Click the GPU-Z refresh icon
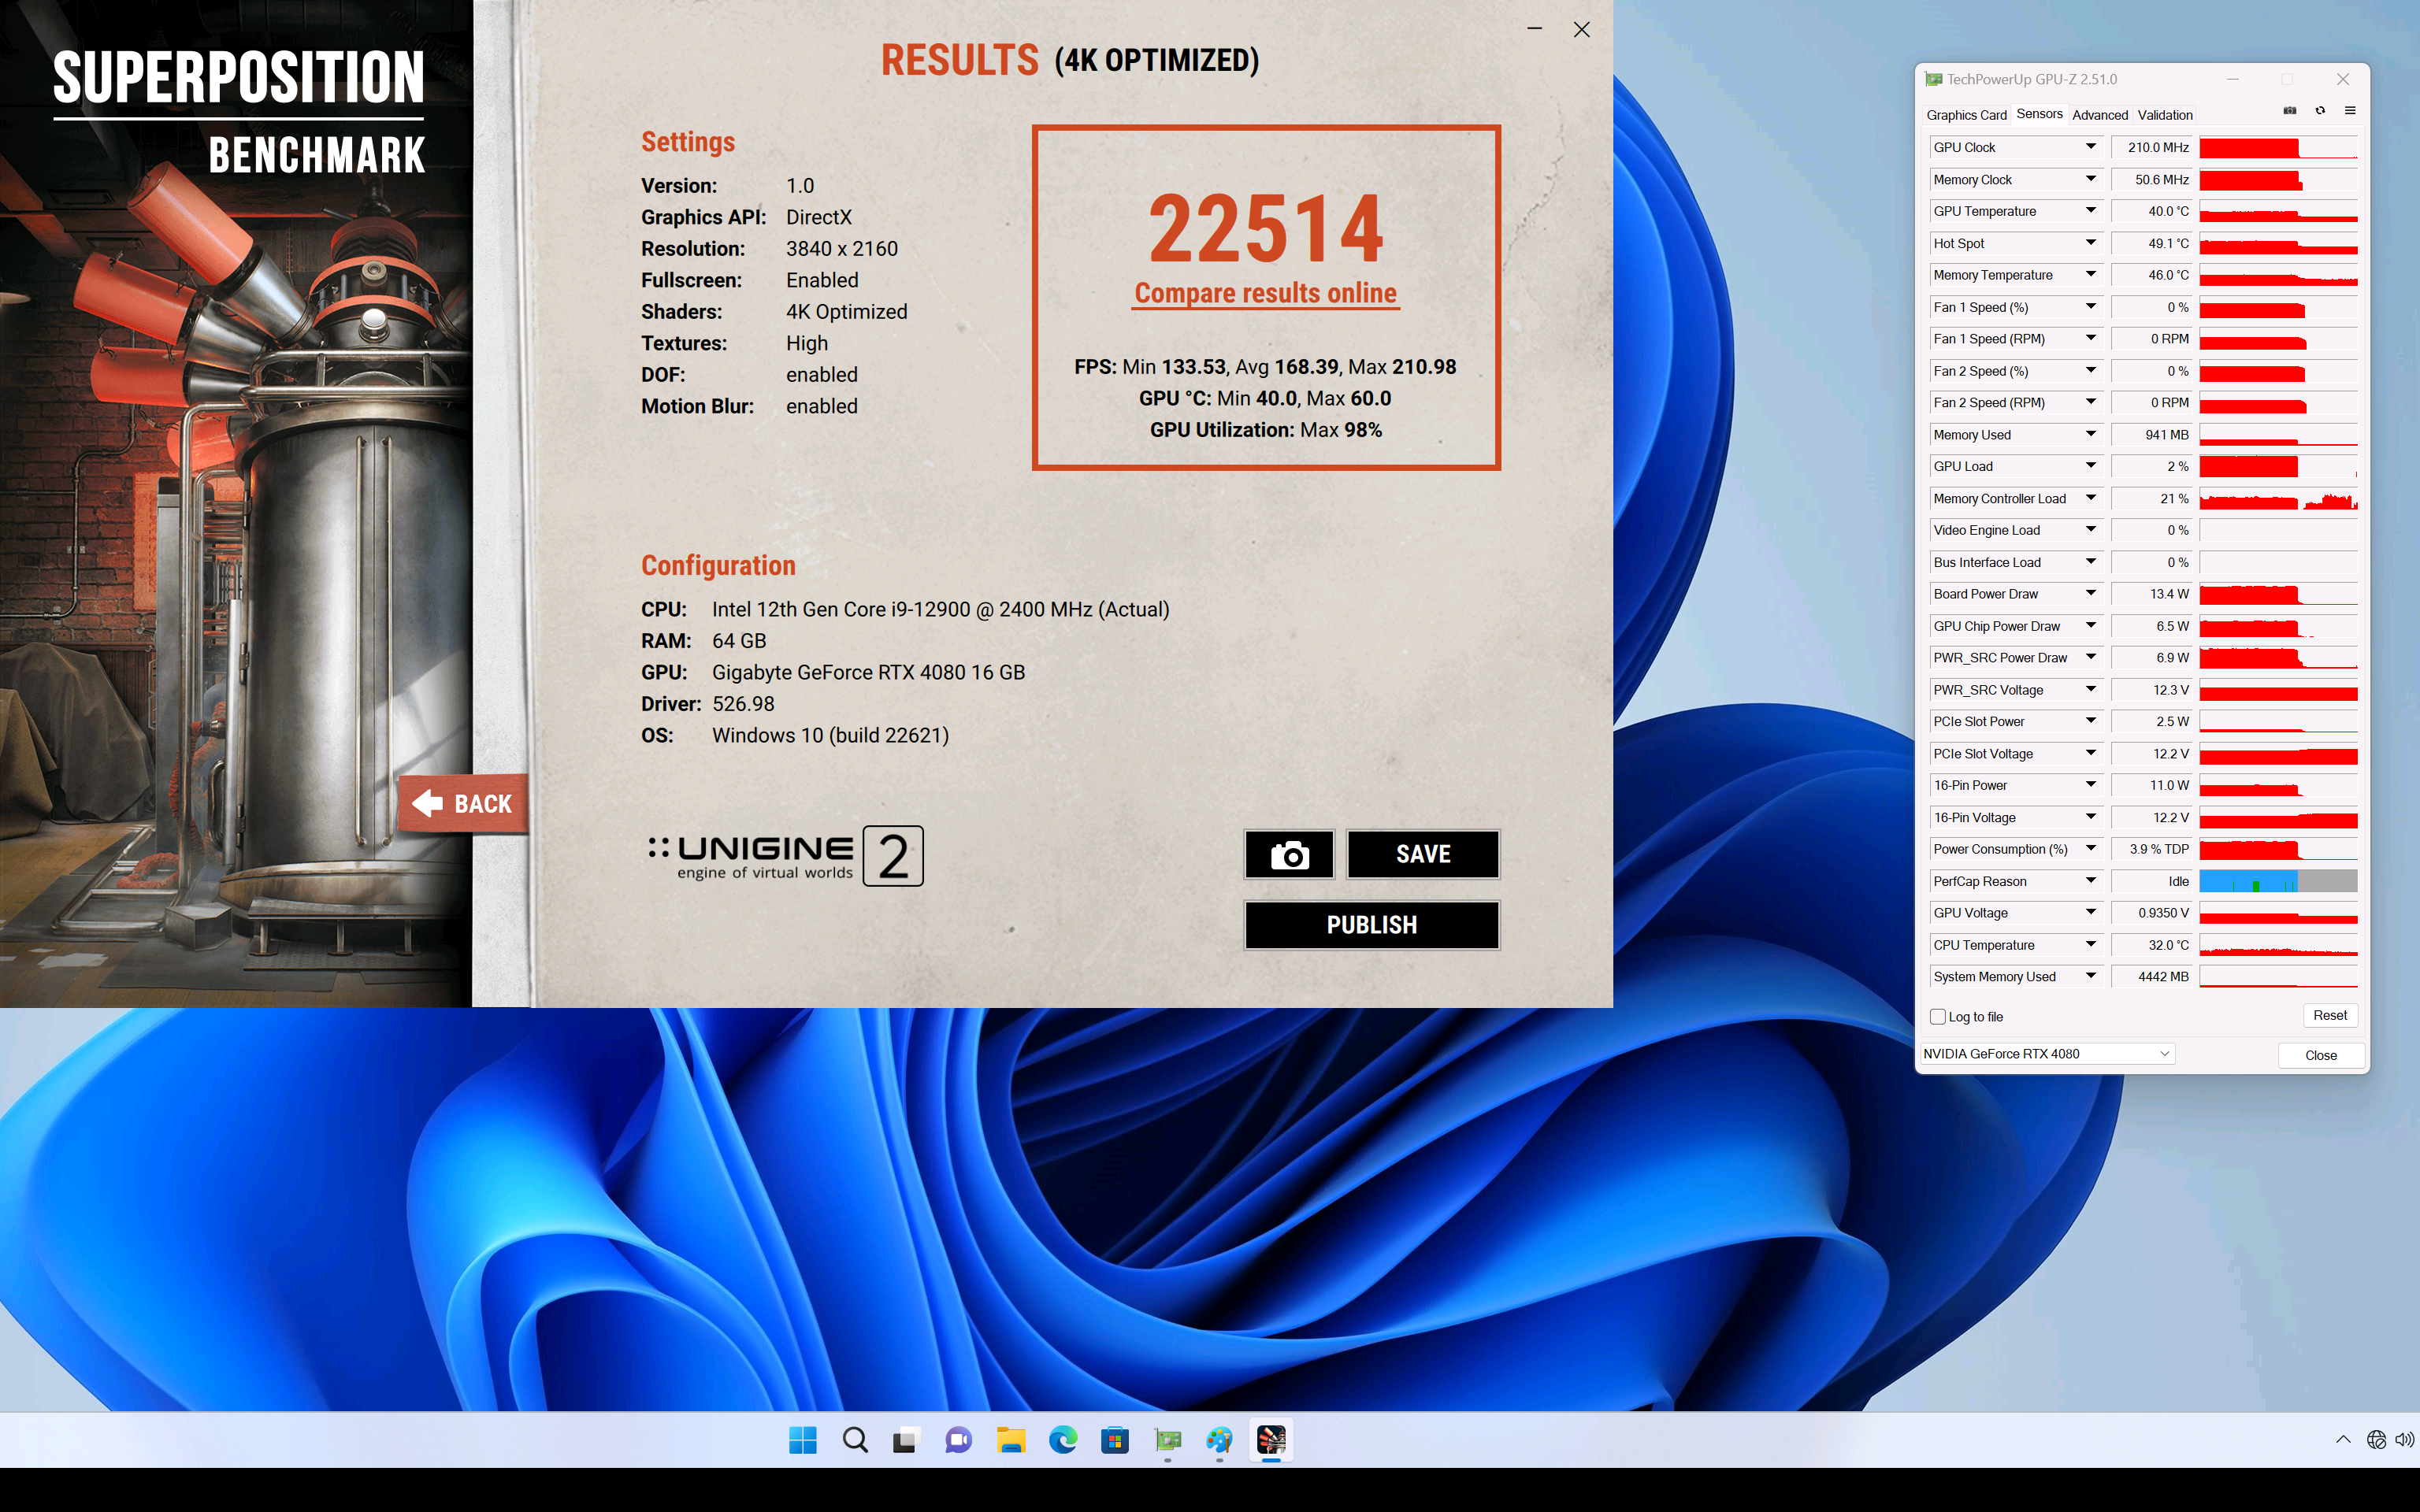The image size is (2420, 1512). coord(2320,111)
